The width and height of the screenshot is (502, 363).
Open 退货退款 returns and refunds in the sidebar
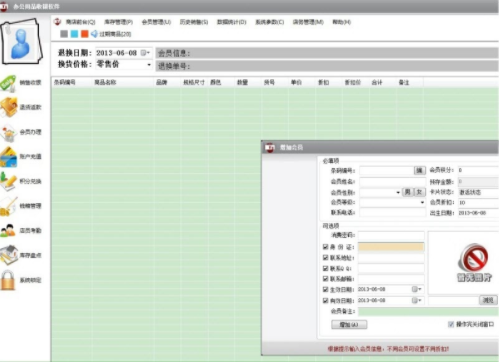[9, 107]
